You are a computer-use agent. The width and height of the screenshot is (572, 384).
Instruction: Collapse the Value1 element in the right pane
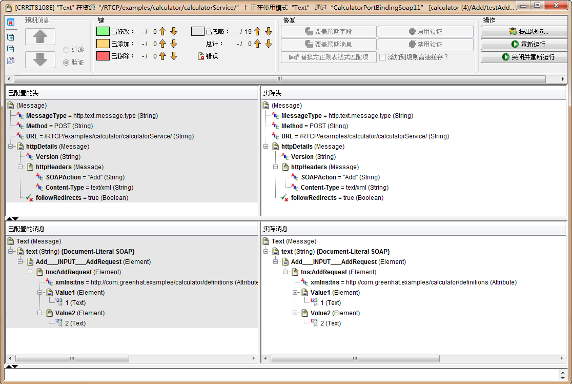click(295, 292)
